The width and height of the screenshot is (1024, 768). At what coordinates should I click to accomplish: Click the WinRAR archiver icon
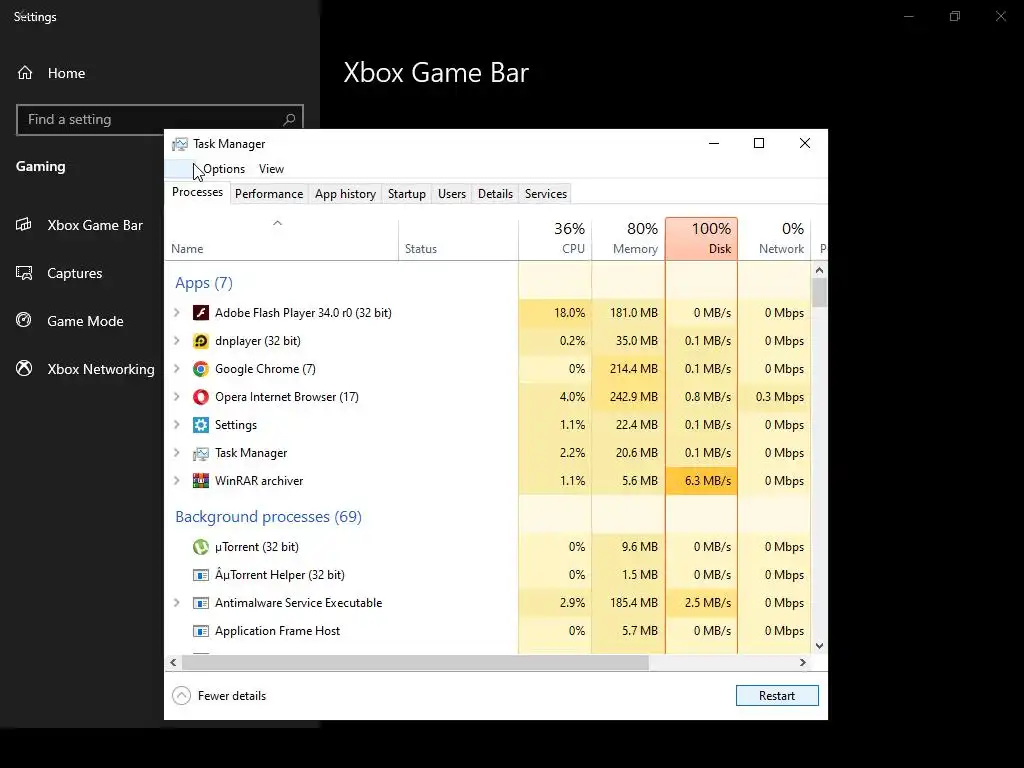pos(200,481)
